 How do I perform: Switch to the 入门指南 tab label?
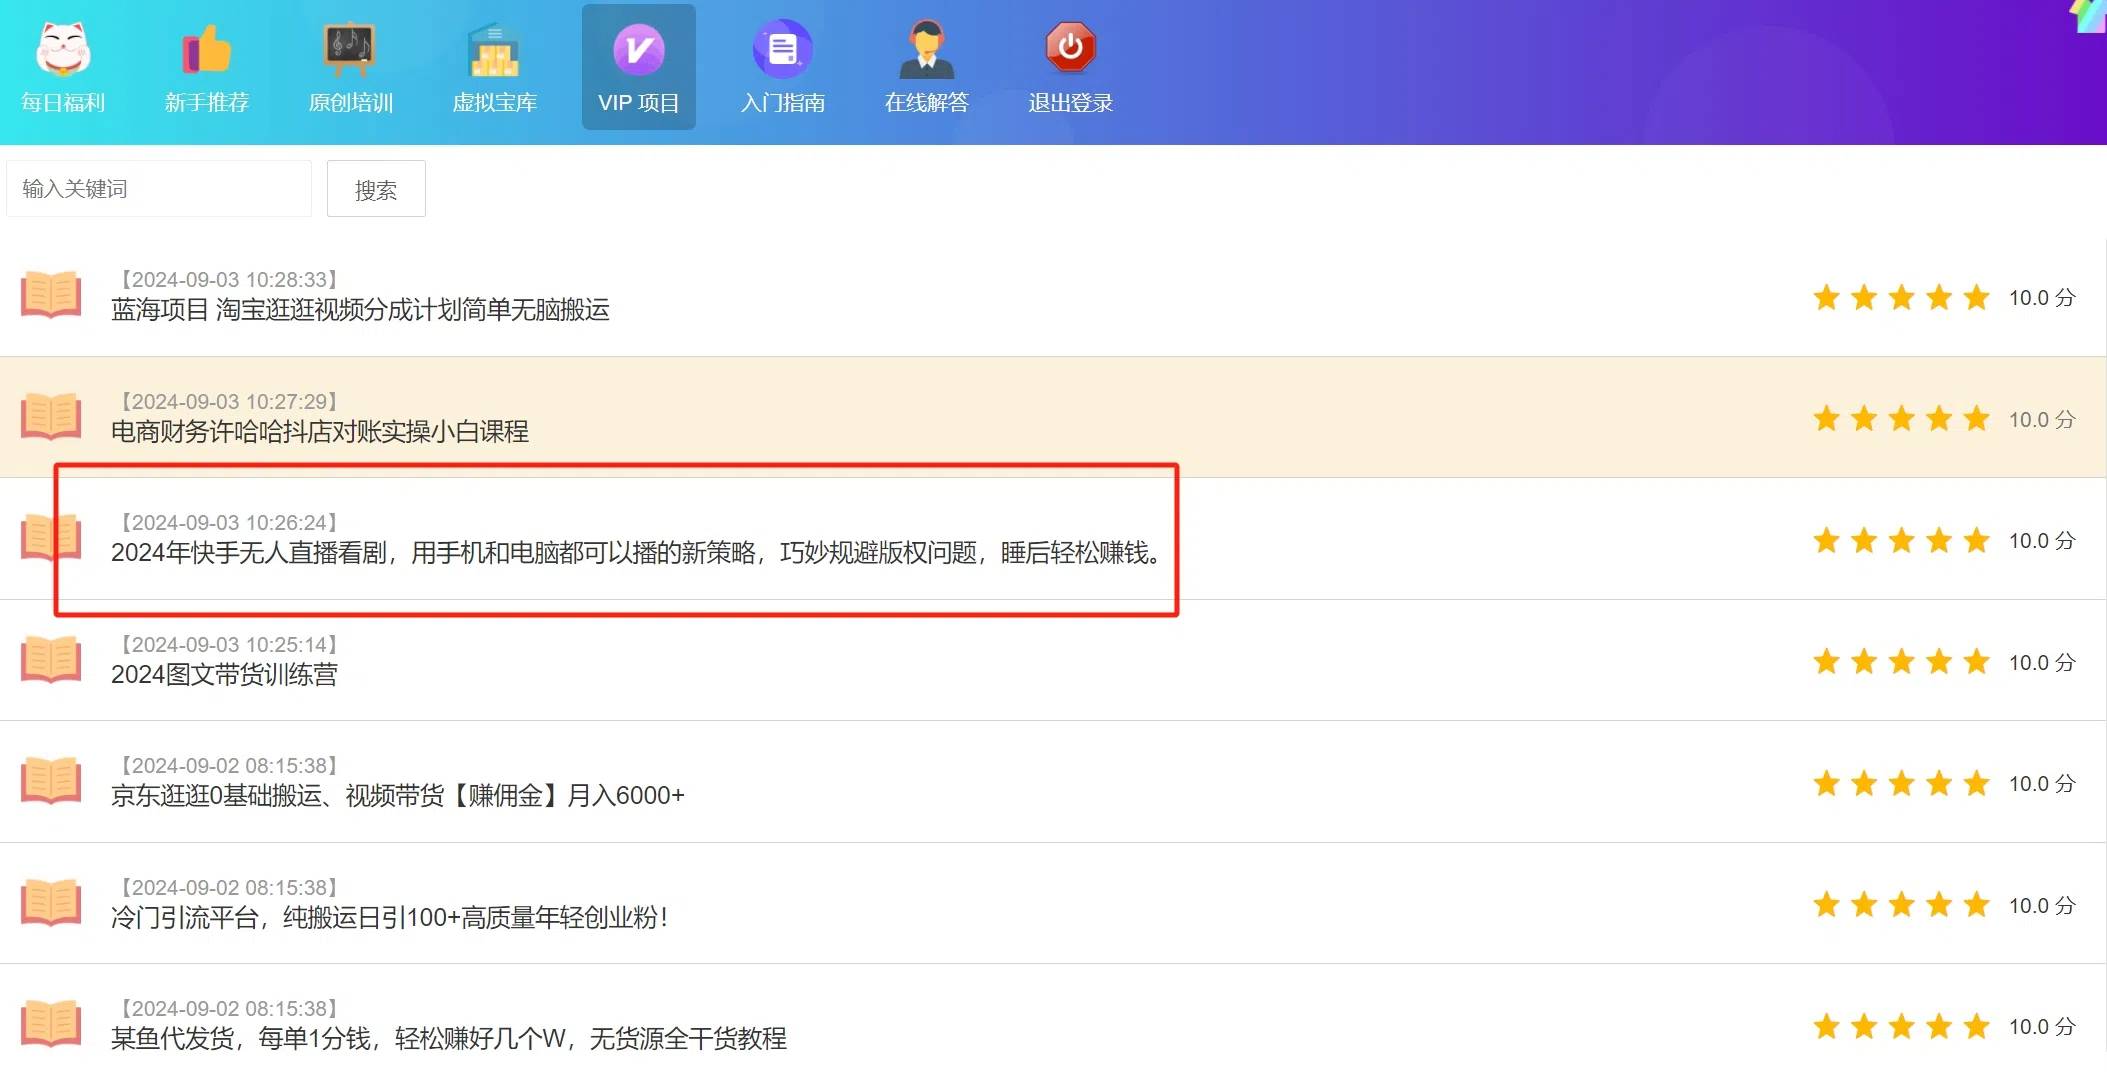click(x=783, y=103)
